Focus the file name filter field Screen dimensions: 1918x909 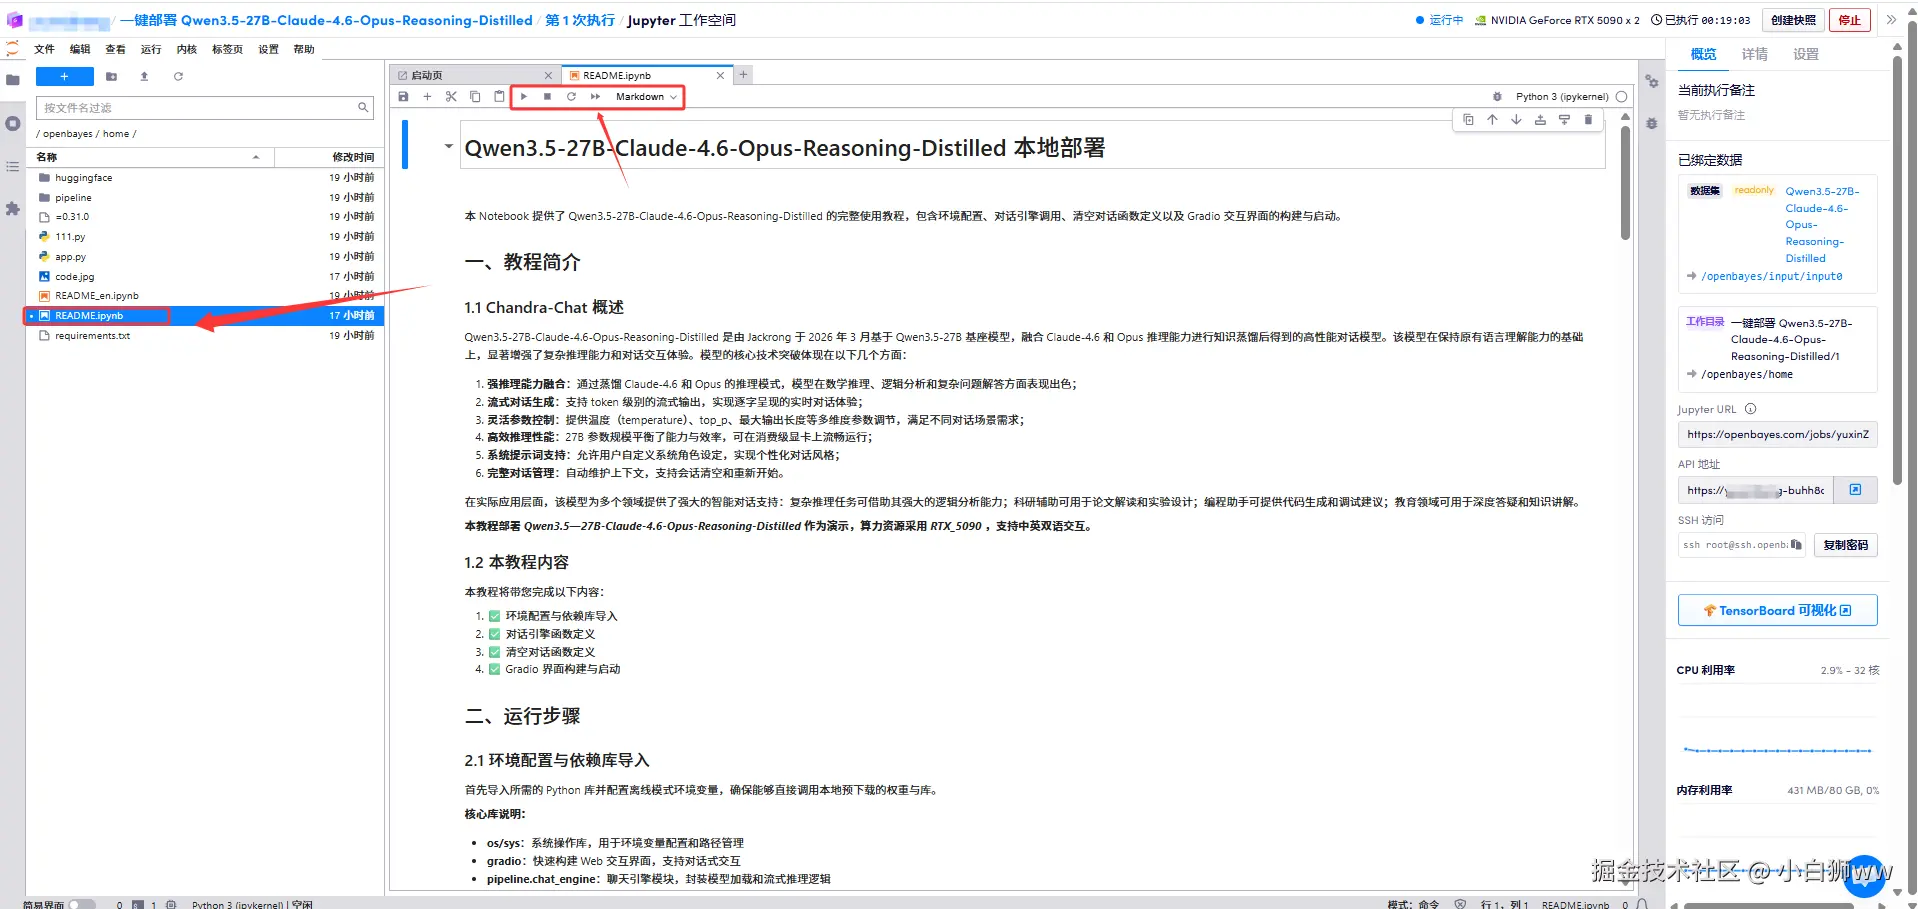tap(204, 108)
